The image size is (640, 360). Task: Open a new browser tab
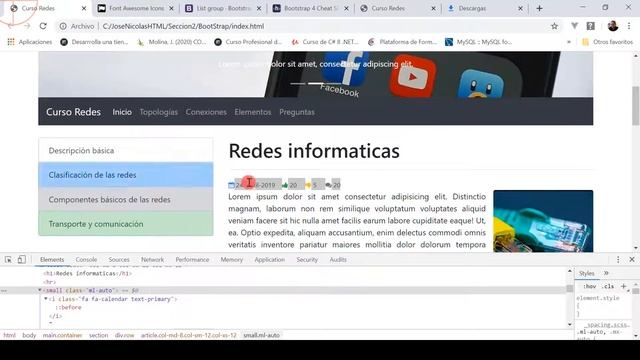[539, 8]
